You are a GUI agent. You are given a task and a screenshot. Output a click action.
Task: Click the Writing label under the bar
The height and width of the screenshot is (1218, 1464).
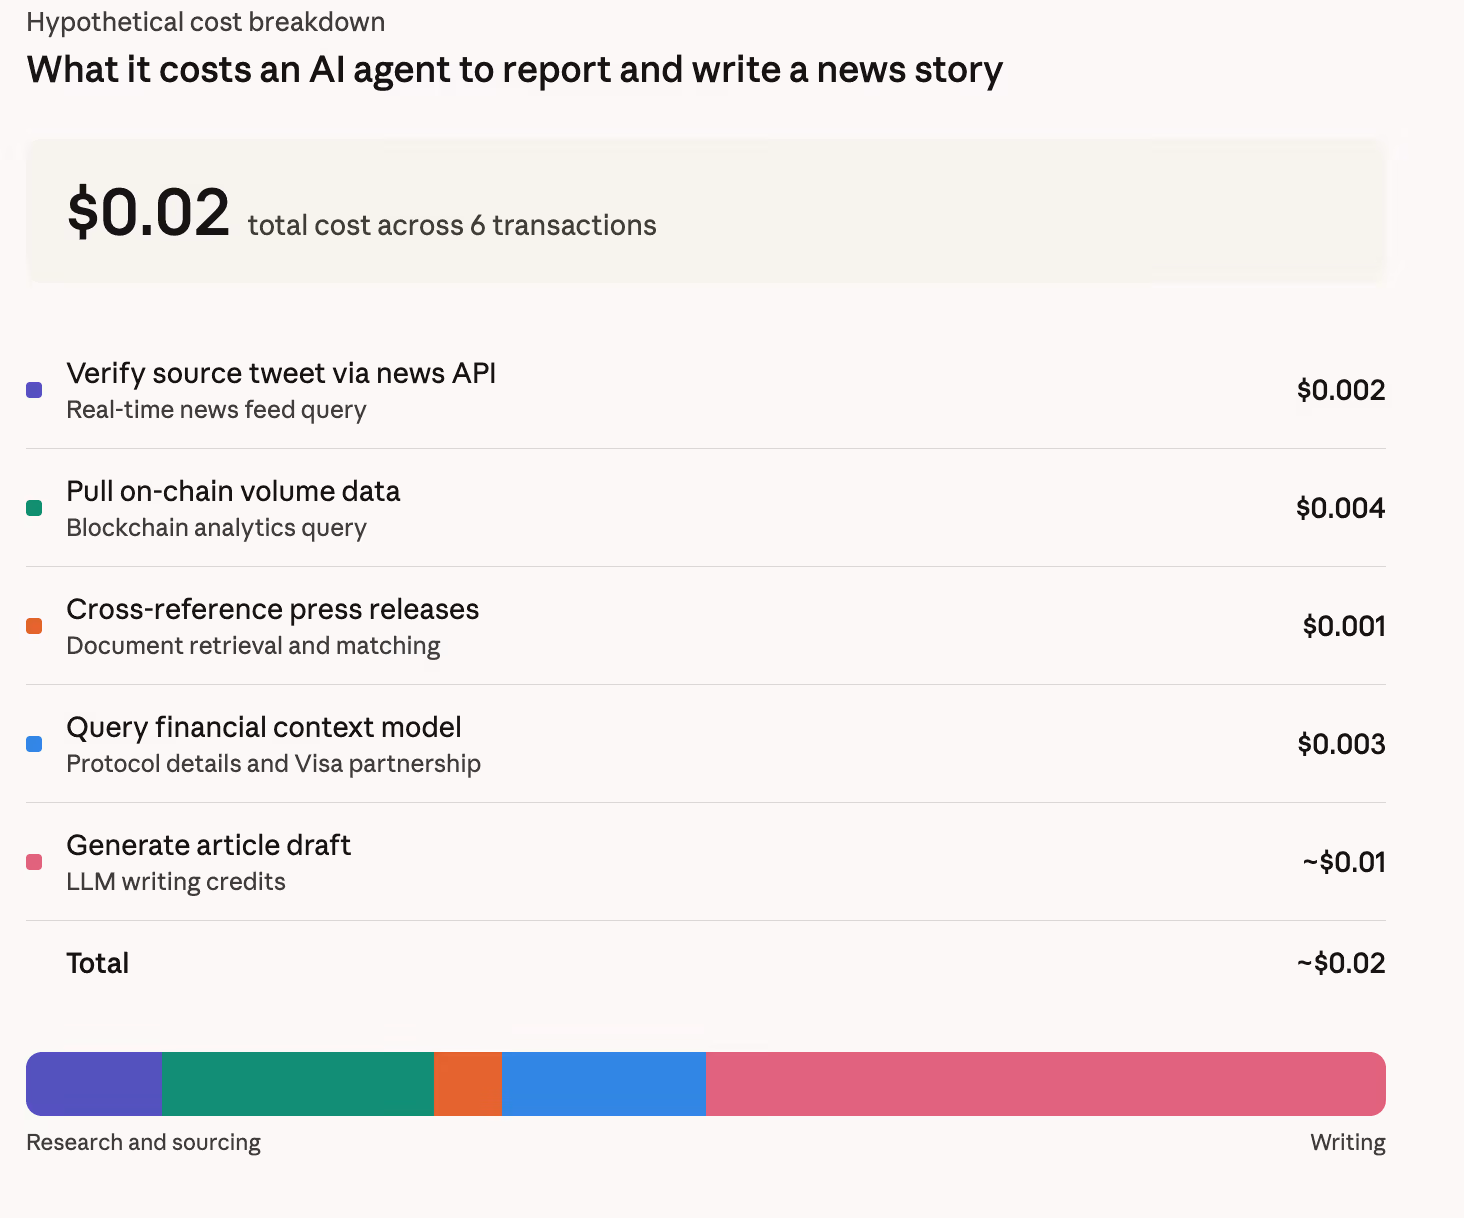tap(1347, 1142)
